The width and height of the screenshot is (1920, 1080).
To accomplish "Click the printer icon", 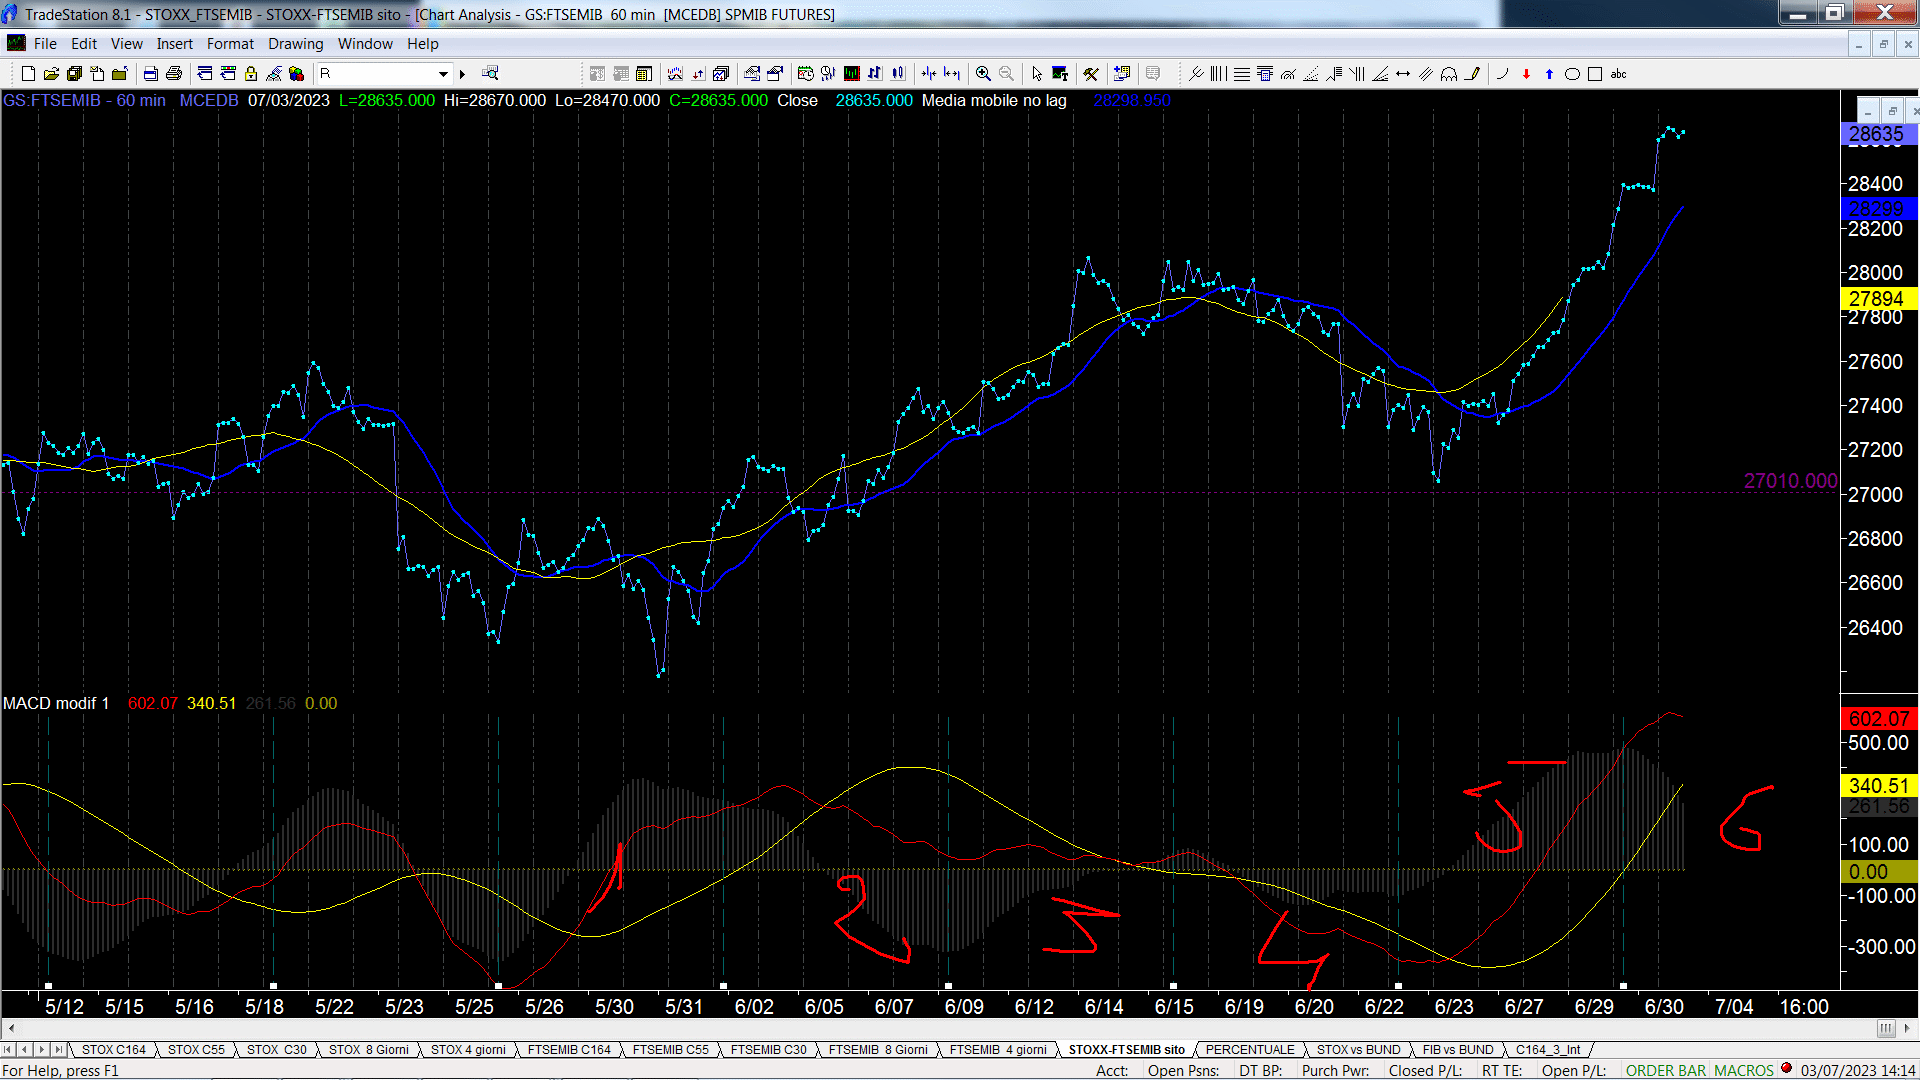I will [174, 74].
